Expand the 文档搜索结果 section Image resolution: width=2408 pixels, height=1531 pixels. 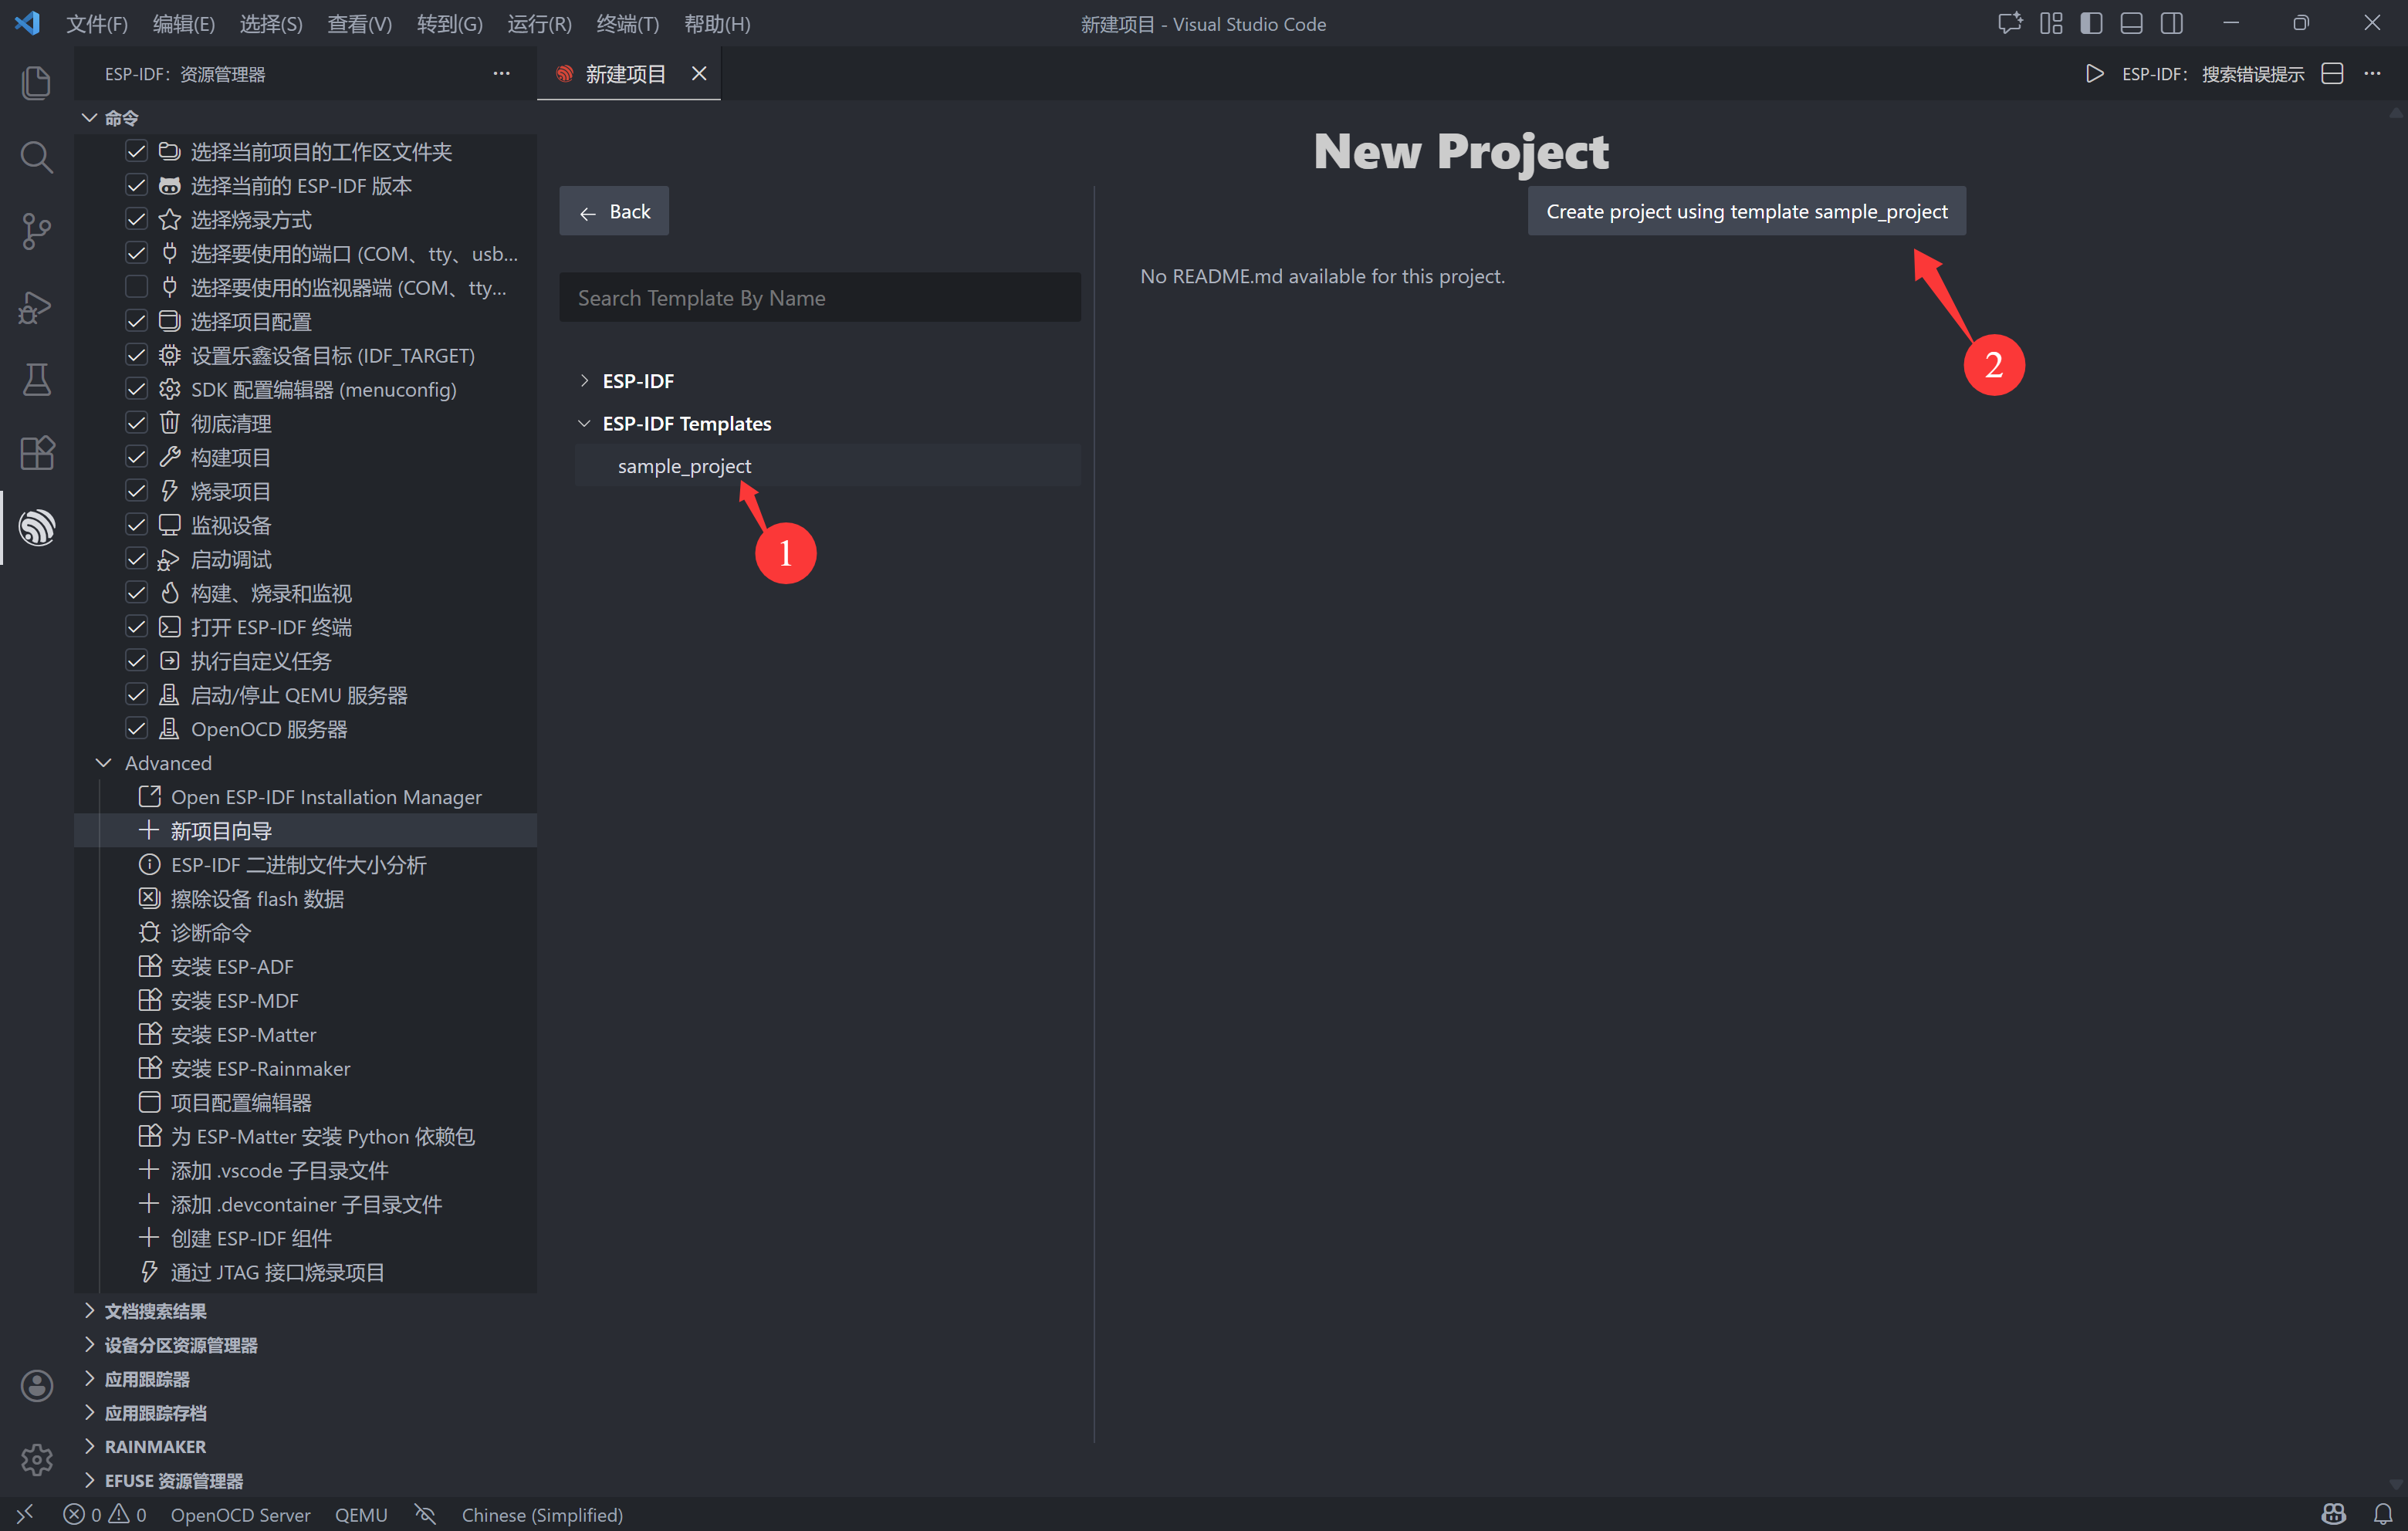pos(89,1311)
